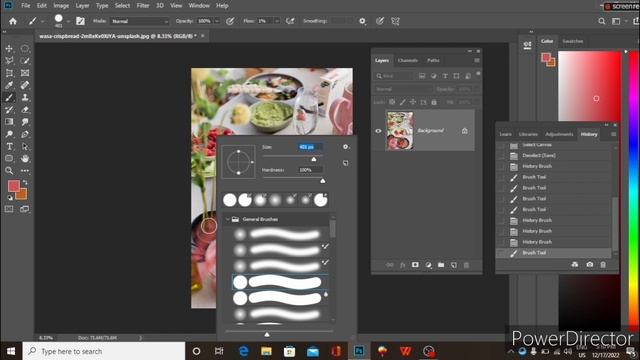Viewport: 640px width, 360px height.
Task: Select the Path Selection tool
Action: pyautogui.click(x=25, y=146)
